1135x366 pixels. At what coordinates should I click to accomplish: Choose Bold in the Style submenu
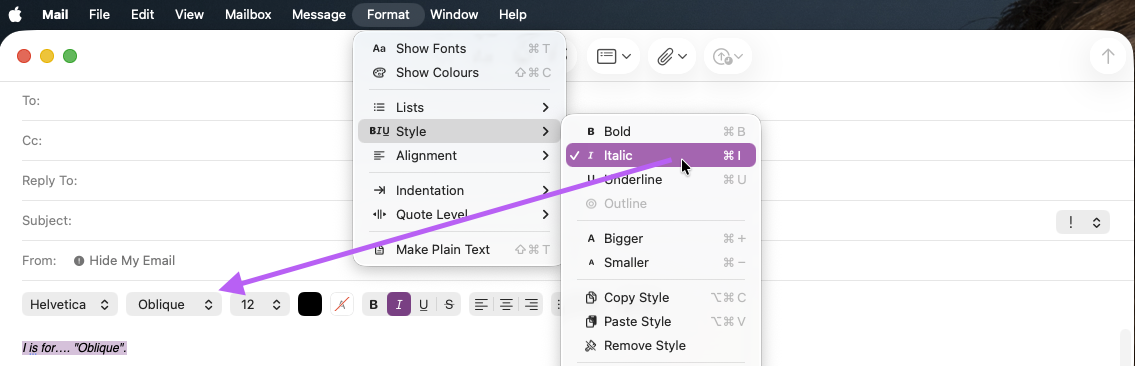(x=661, y=132)
